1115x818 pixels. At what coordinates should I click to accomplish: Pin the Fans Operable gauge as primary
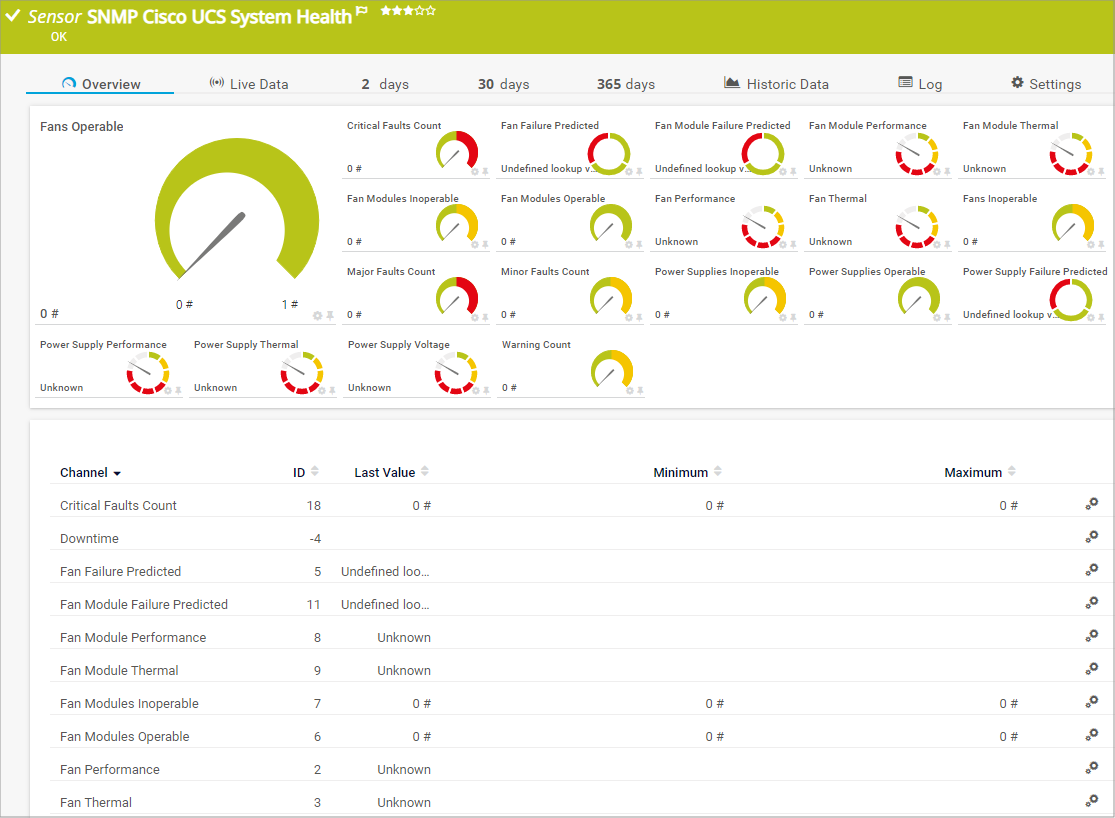[x=330, y=316]
